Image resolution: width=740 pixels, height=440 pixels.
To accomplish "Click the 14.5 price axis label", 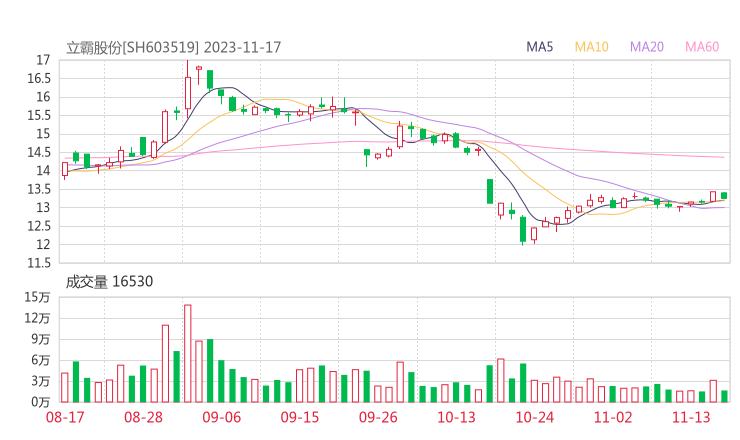I will click(x=39, y=152).
